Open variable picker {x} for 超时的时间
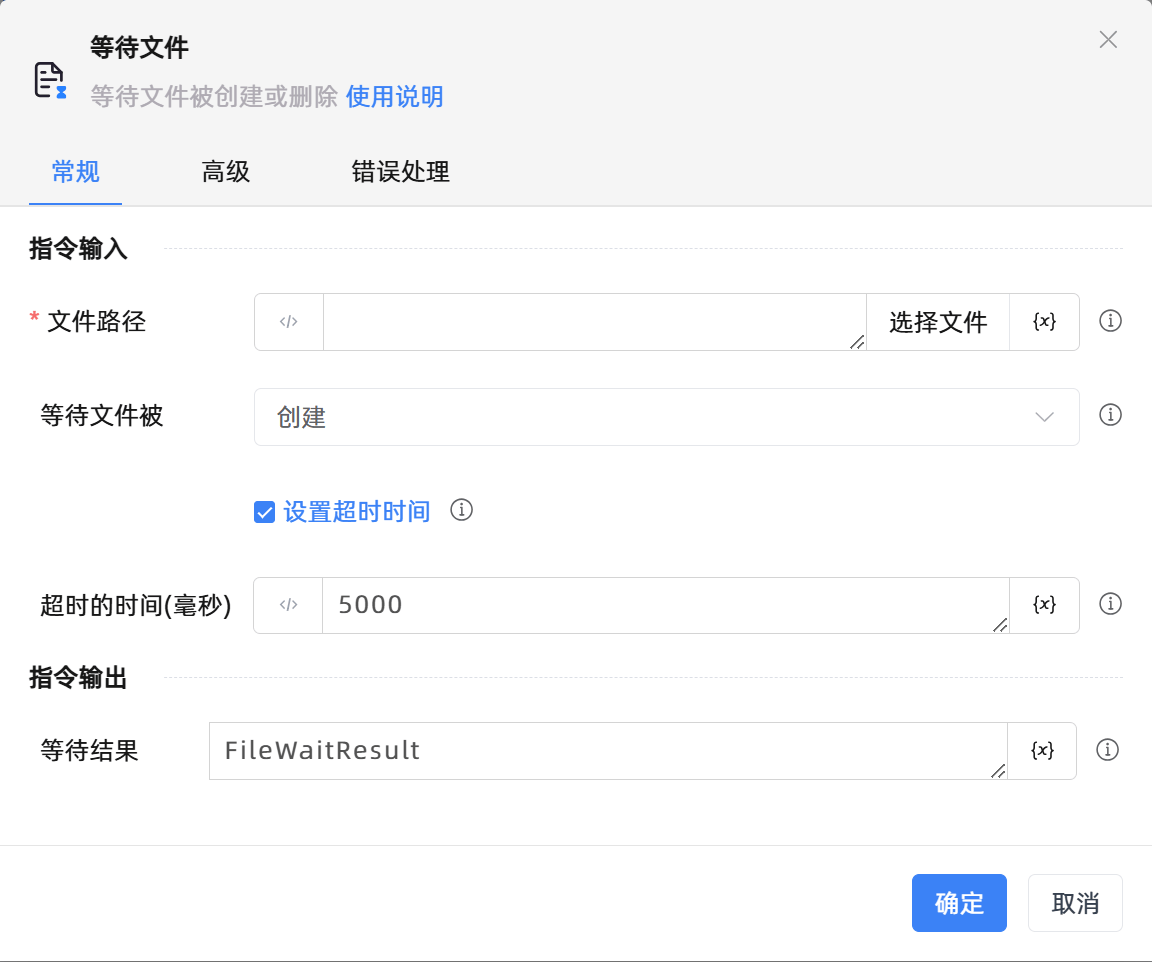This screenshot has width=1152, height=962. 1044,604
